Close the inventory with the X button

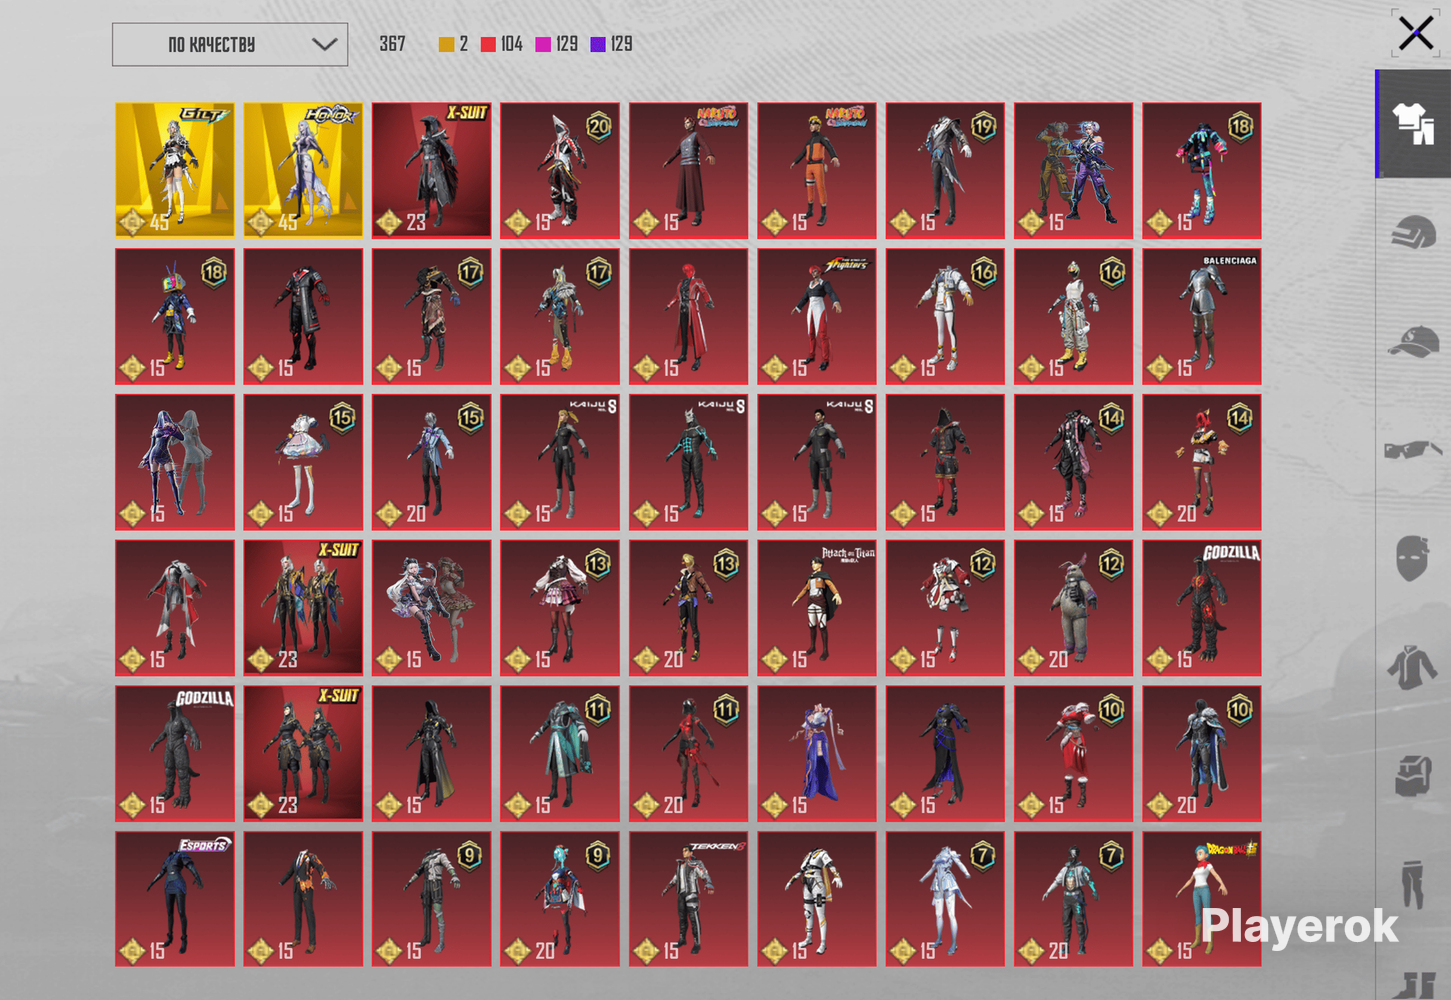pyautogui.click(x=1415, y=33)
